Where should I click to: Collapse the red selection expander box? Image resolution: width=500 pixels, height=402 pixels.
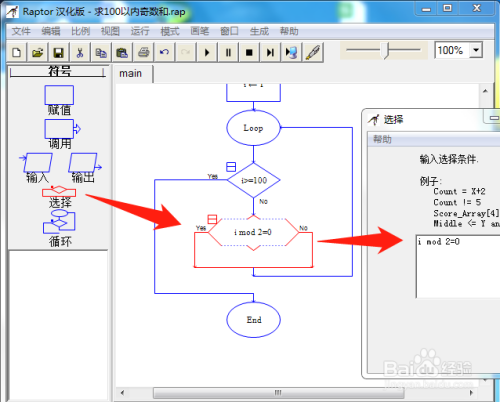coord(212,219)
